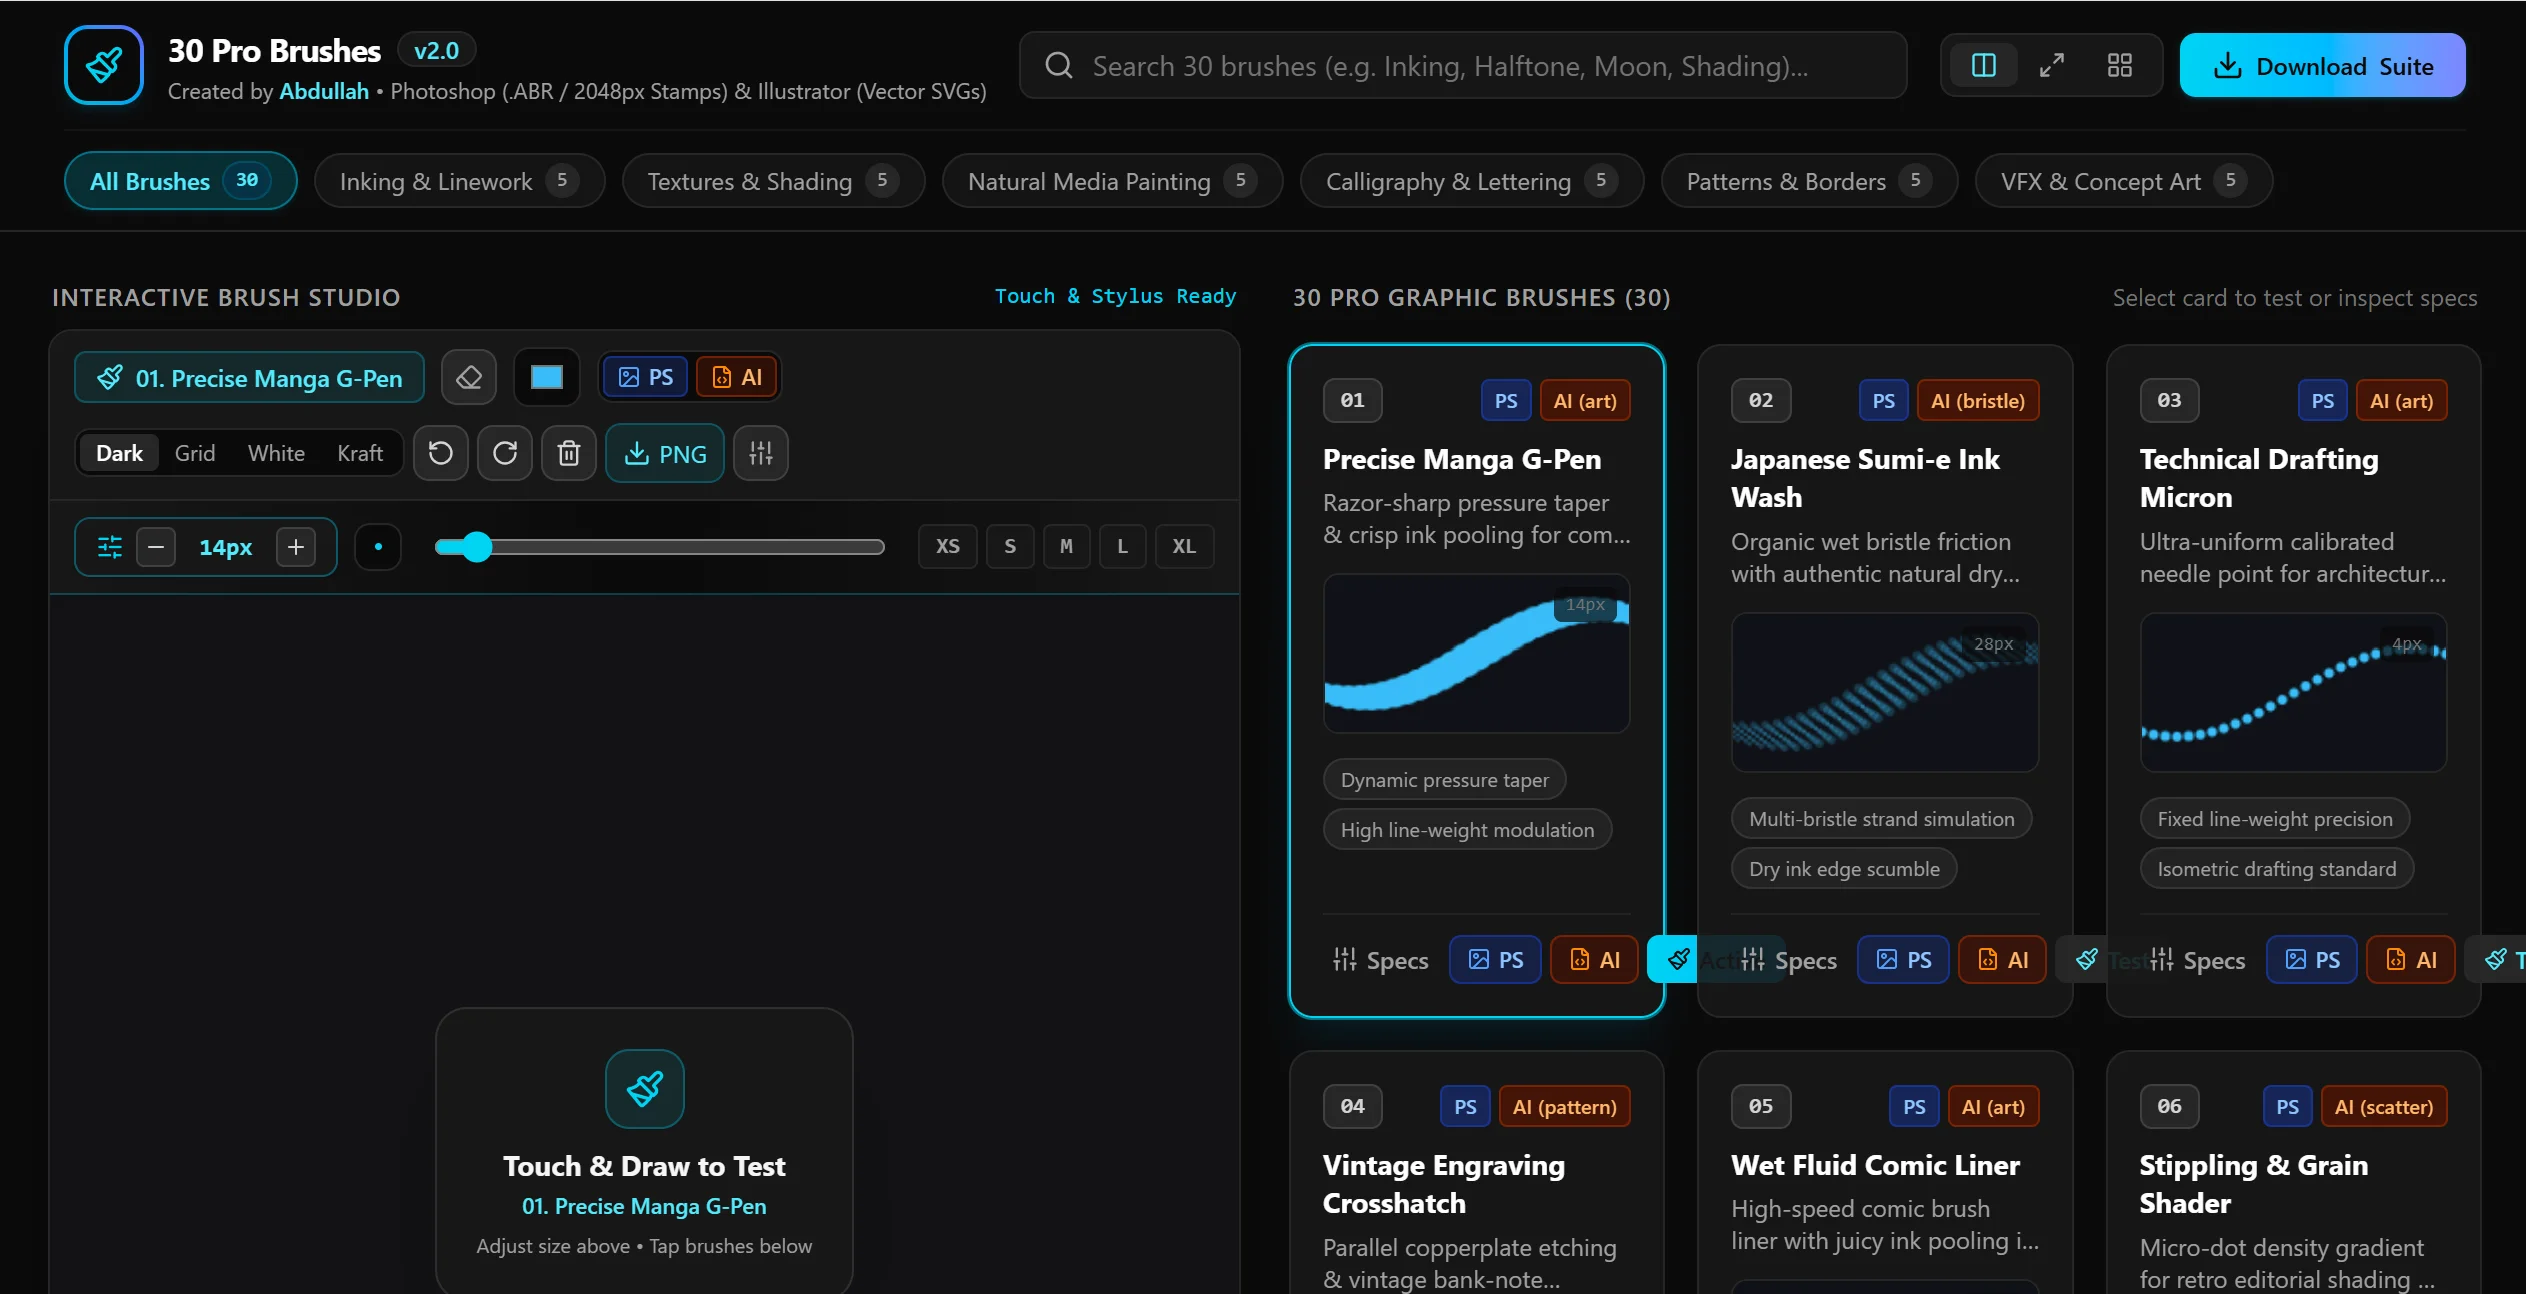
Task: Decrease brush size with minus button
Action: [x=156, y=547]
